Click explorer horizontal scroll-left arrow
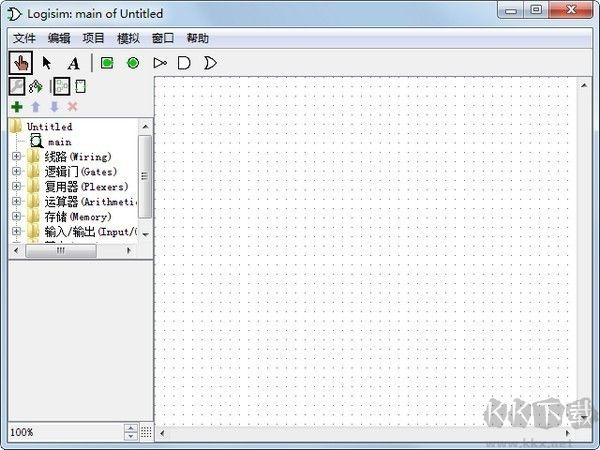 pyautogui.click(x=16, y=251)
